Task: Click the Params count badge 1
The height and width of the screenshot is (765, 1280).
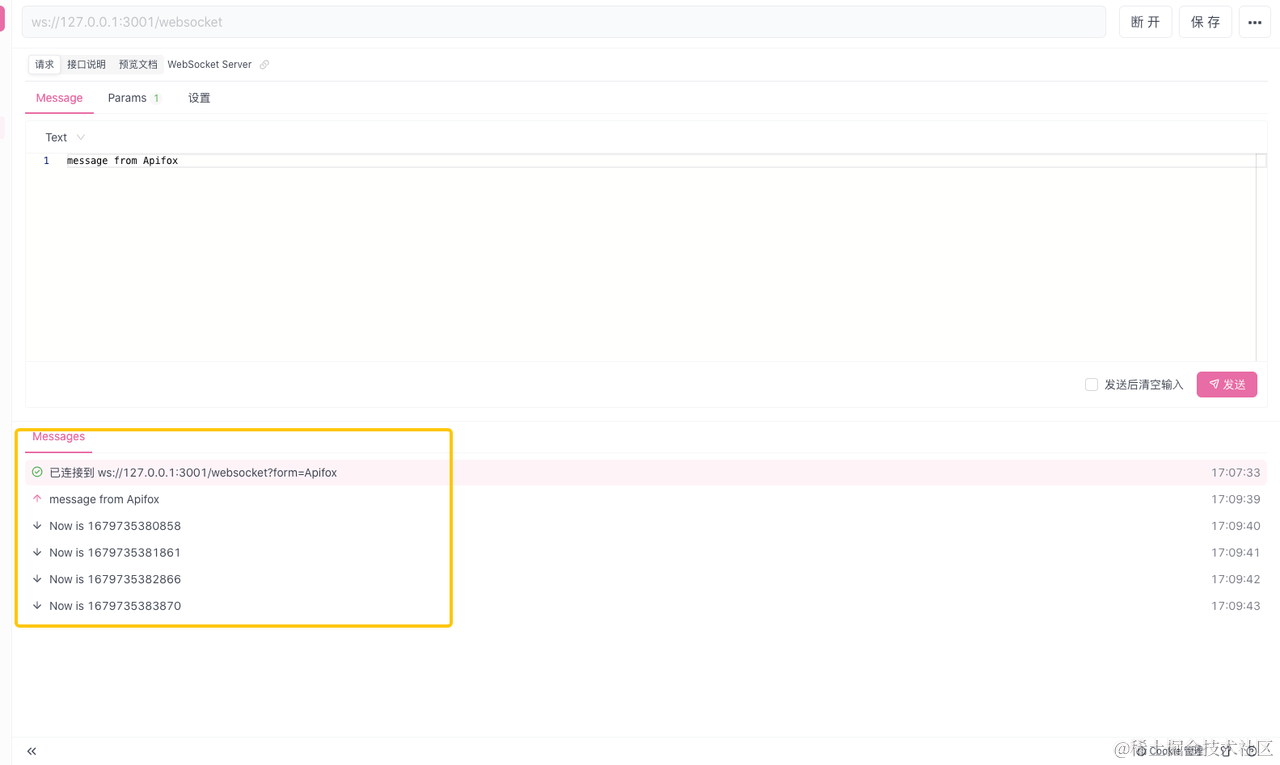Action: click(156, 98)
